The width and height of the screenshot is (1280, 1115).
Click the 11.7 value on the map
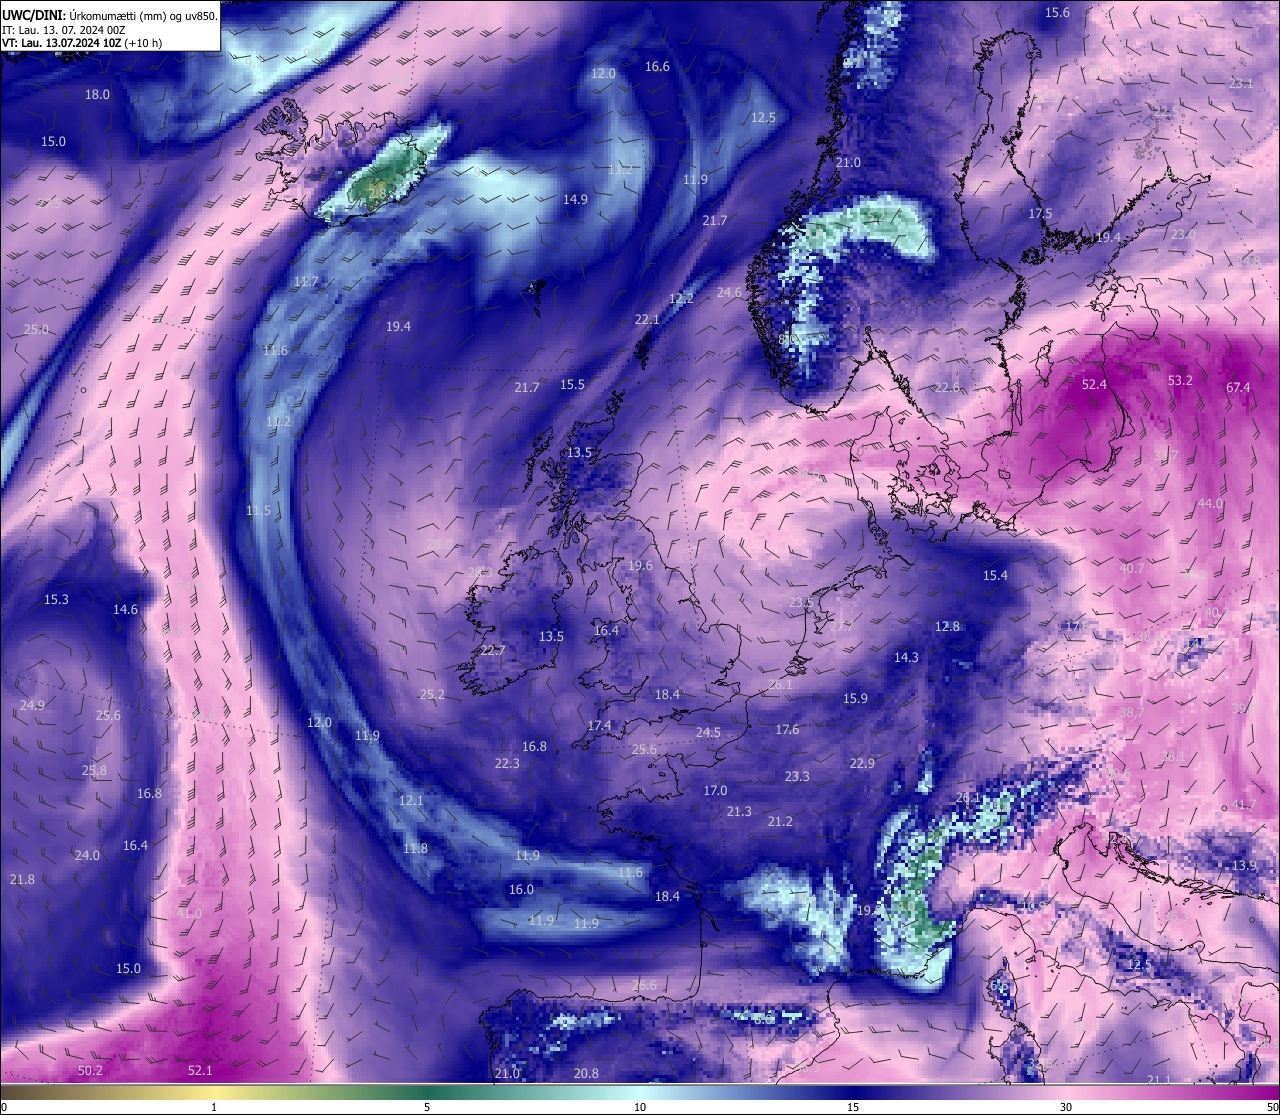pyautogui.click(x=306, y=282)
